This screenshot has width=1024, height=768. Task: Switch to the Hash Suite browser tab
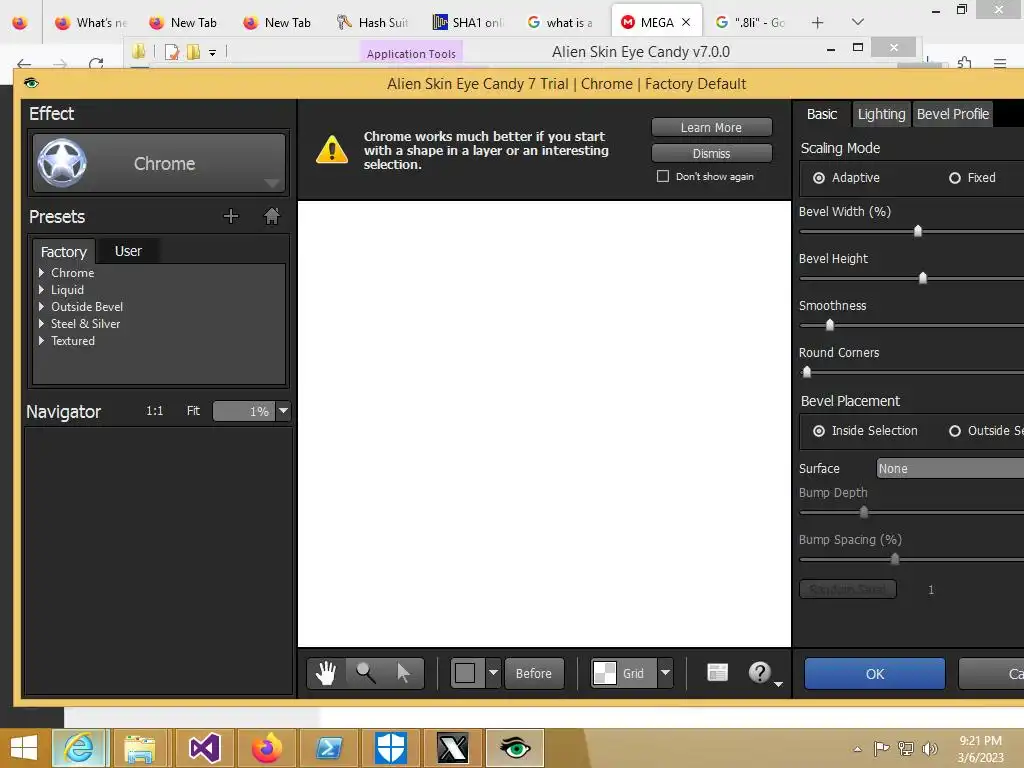pos(372,22)
